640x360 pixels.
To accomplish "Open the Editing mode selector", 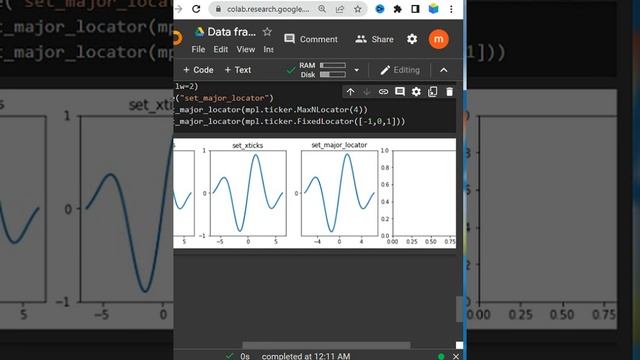I will [400, 70].
